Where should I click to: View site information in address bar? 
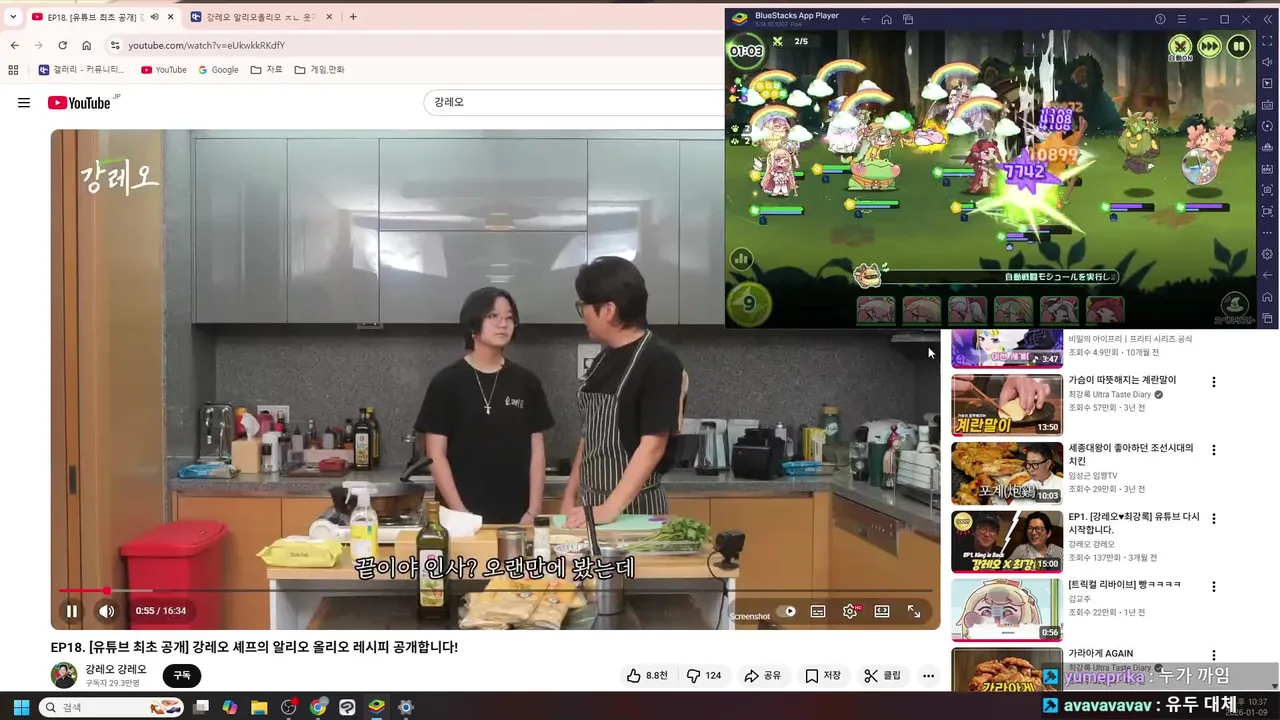(x=115, y=45)
